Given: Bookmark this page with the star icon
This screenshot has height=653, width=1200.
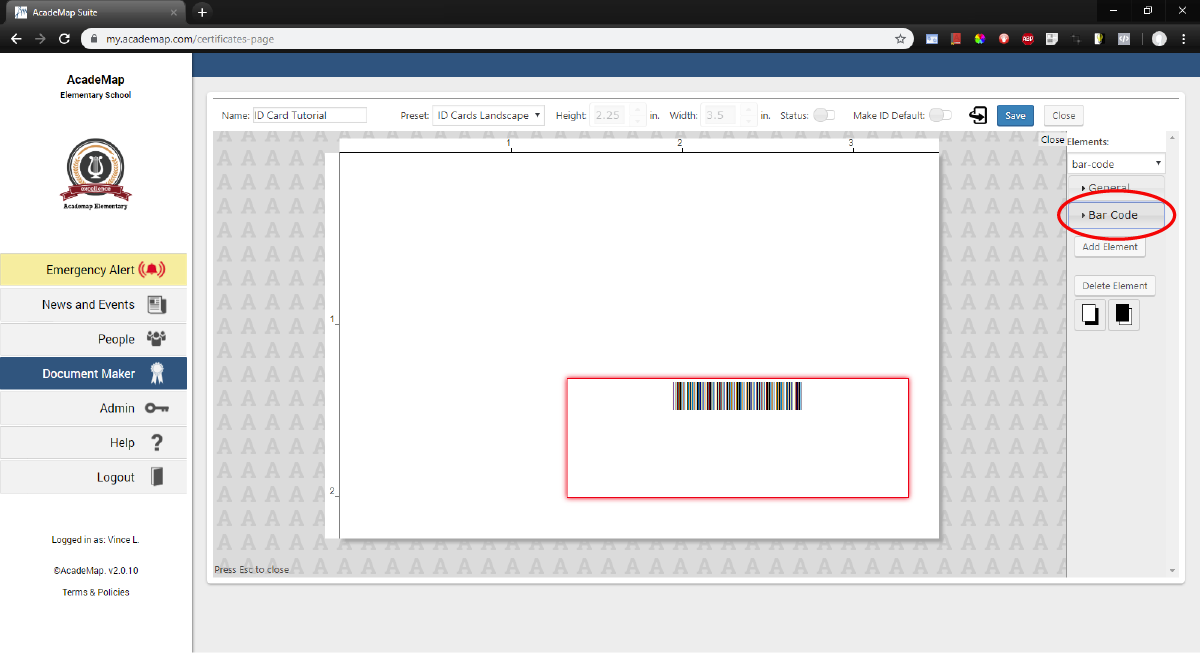Looking at the screenshot, I should 900,39.
